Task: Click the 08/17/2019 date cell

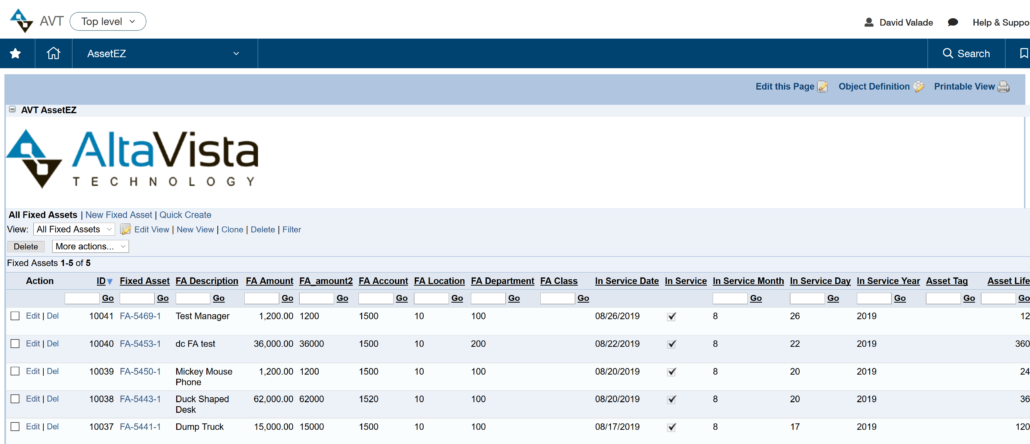Action: [x=617, y=426]
